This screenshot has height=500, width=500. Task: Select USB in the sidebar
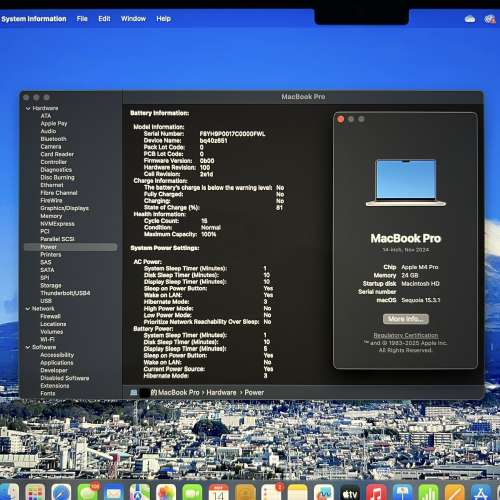tap(46, 301)
